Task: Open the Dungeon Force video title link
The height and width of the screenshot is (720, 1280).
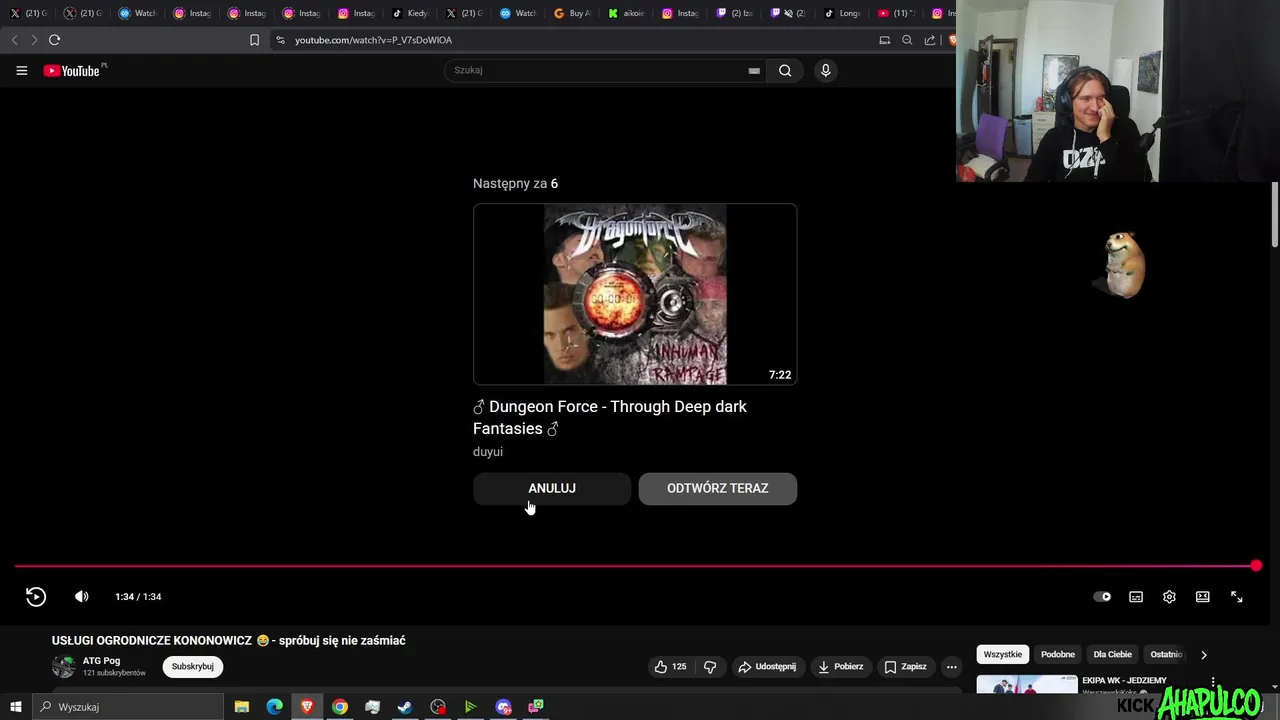Action: (610, 417)
